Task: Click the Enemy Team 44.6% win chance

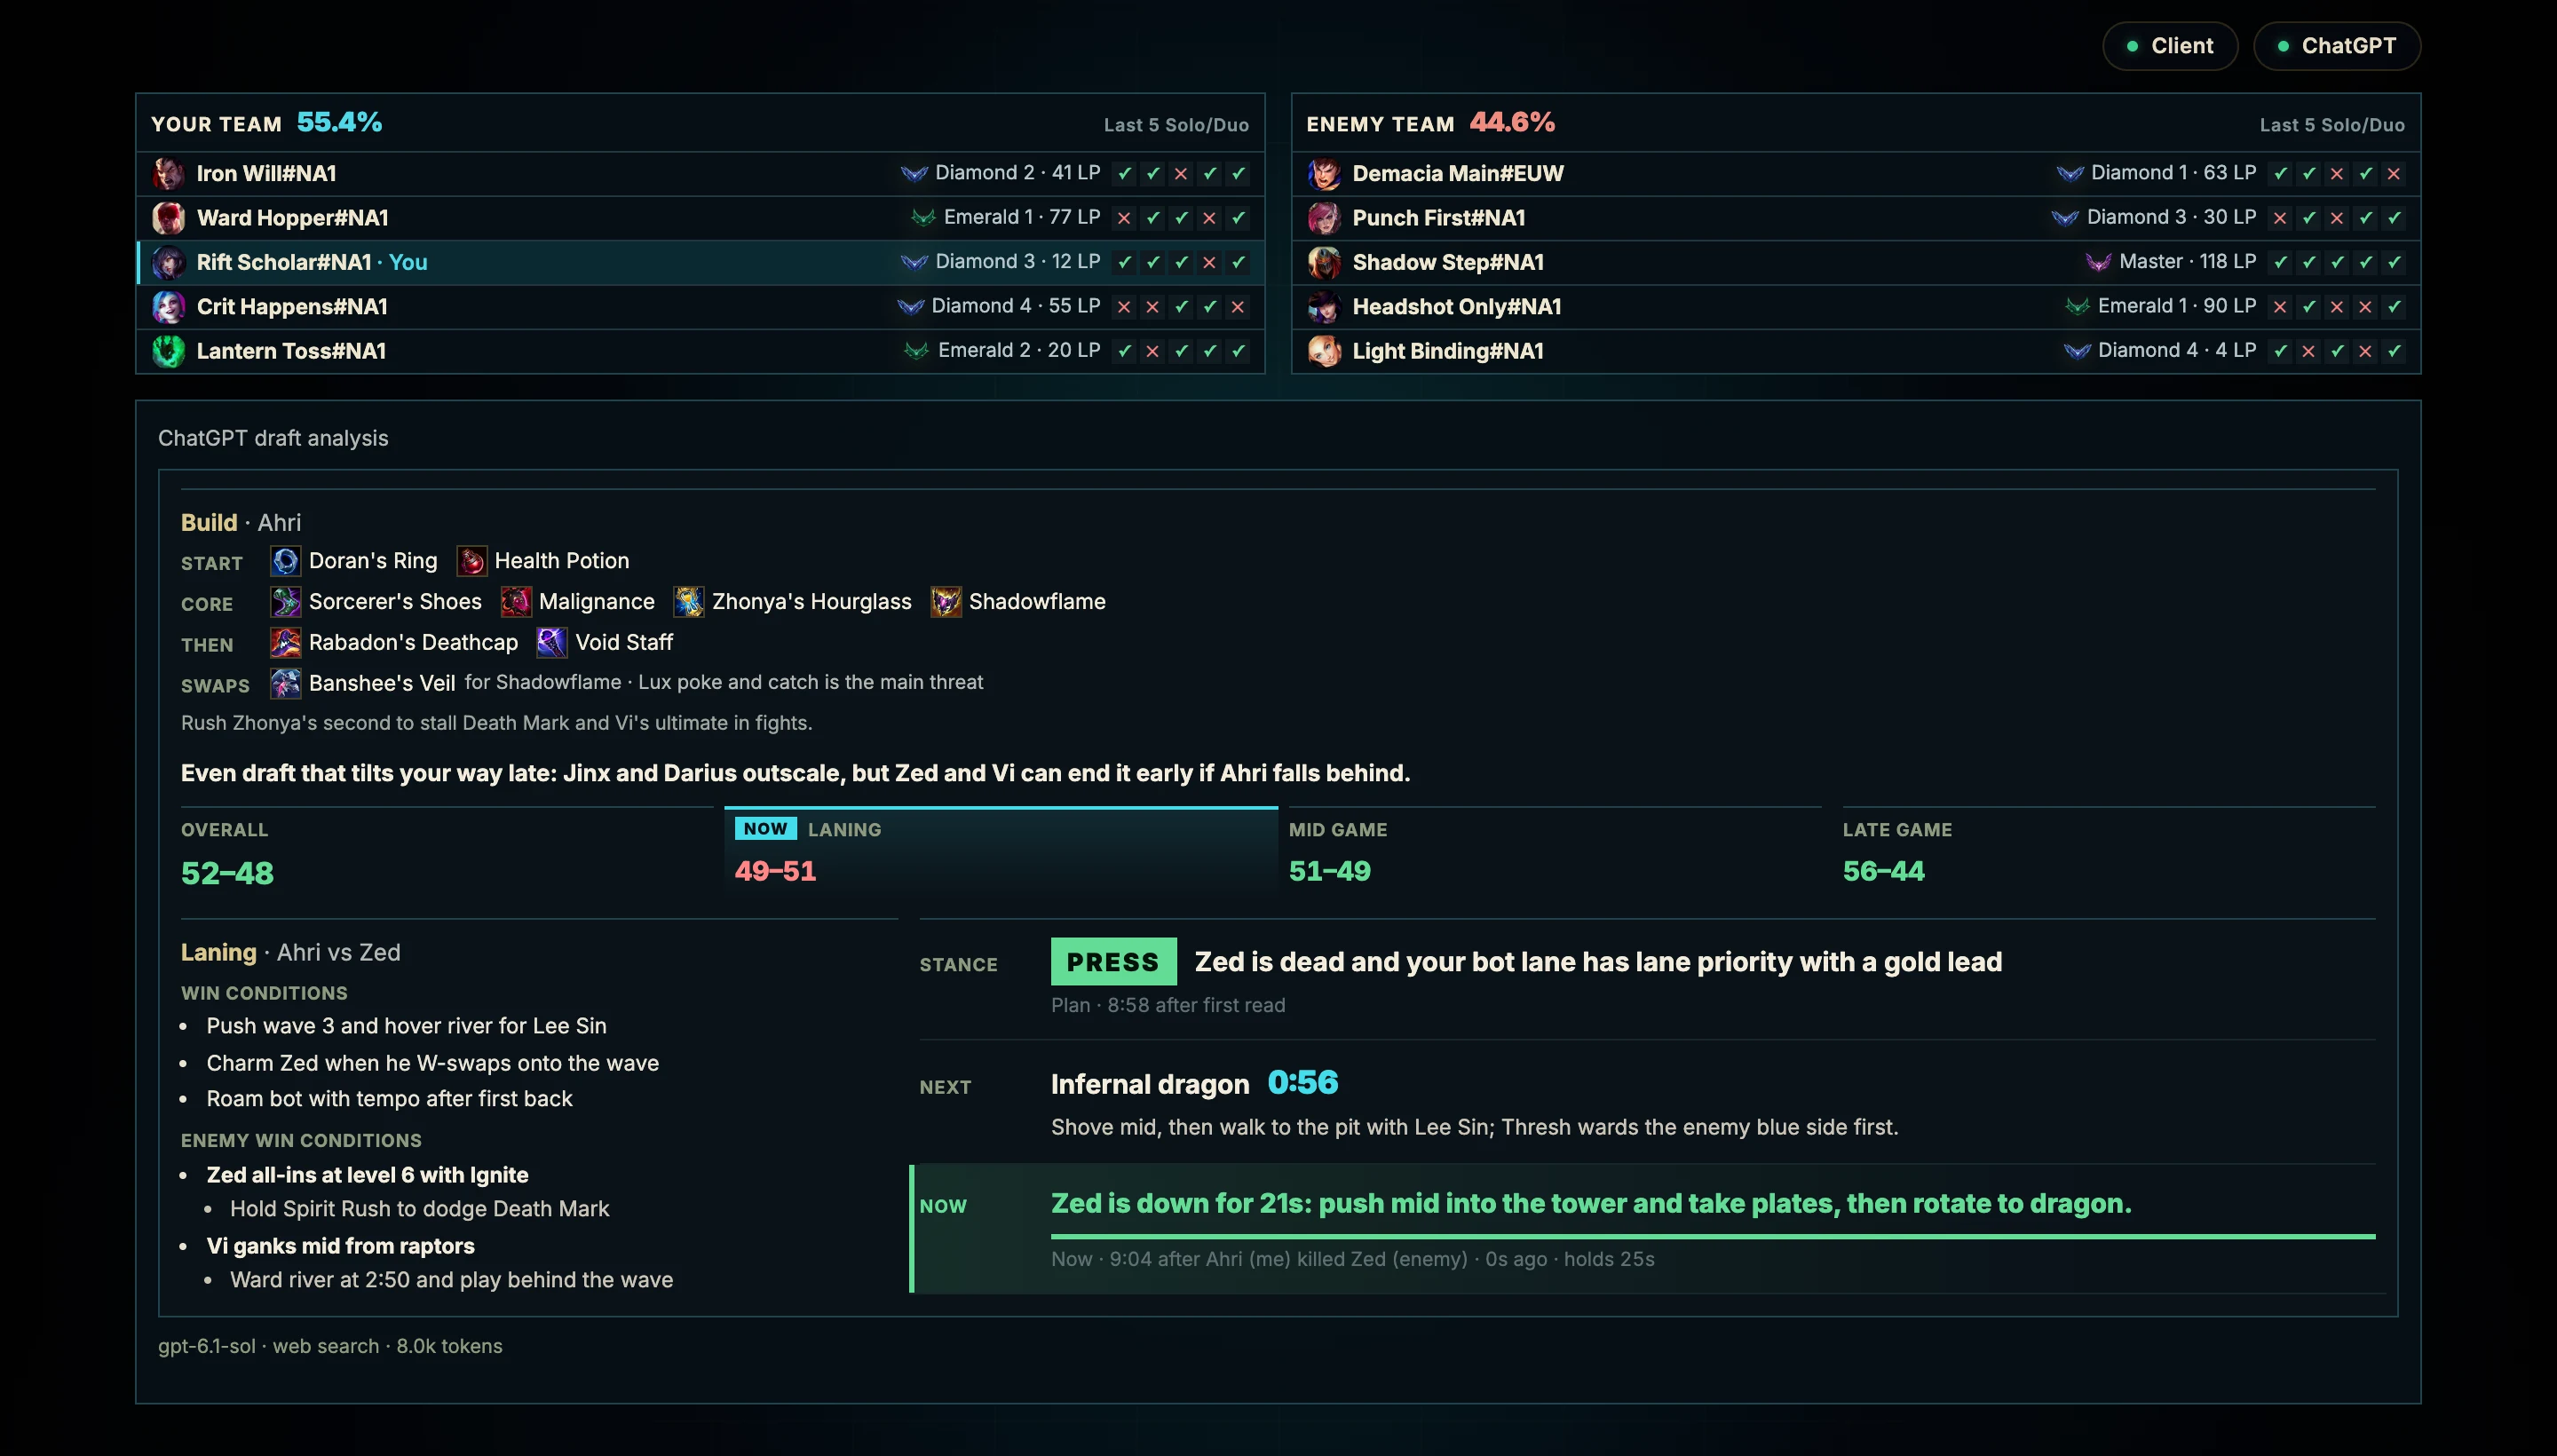Action: pos(1511,123)
